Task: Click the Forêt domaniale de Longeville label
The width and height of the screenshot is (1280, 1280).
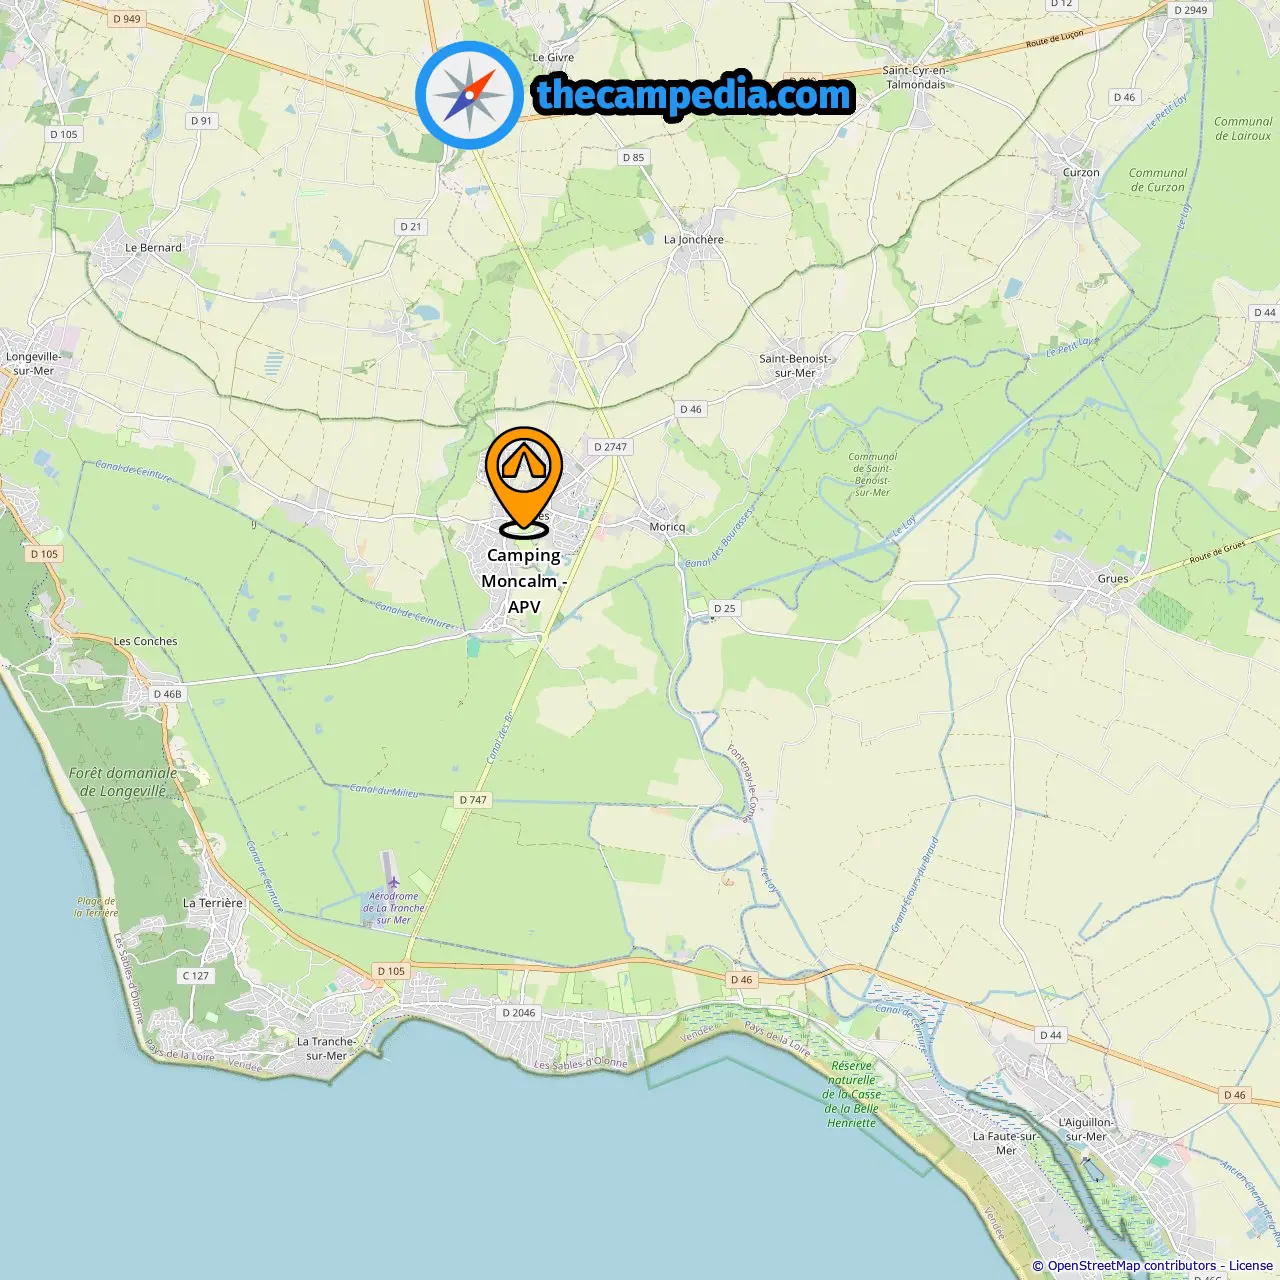Action: 123,782
